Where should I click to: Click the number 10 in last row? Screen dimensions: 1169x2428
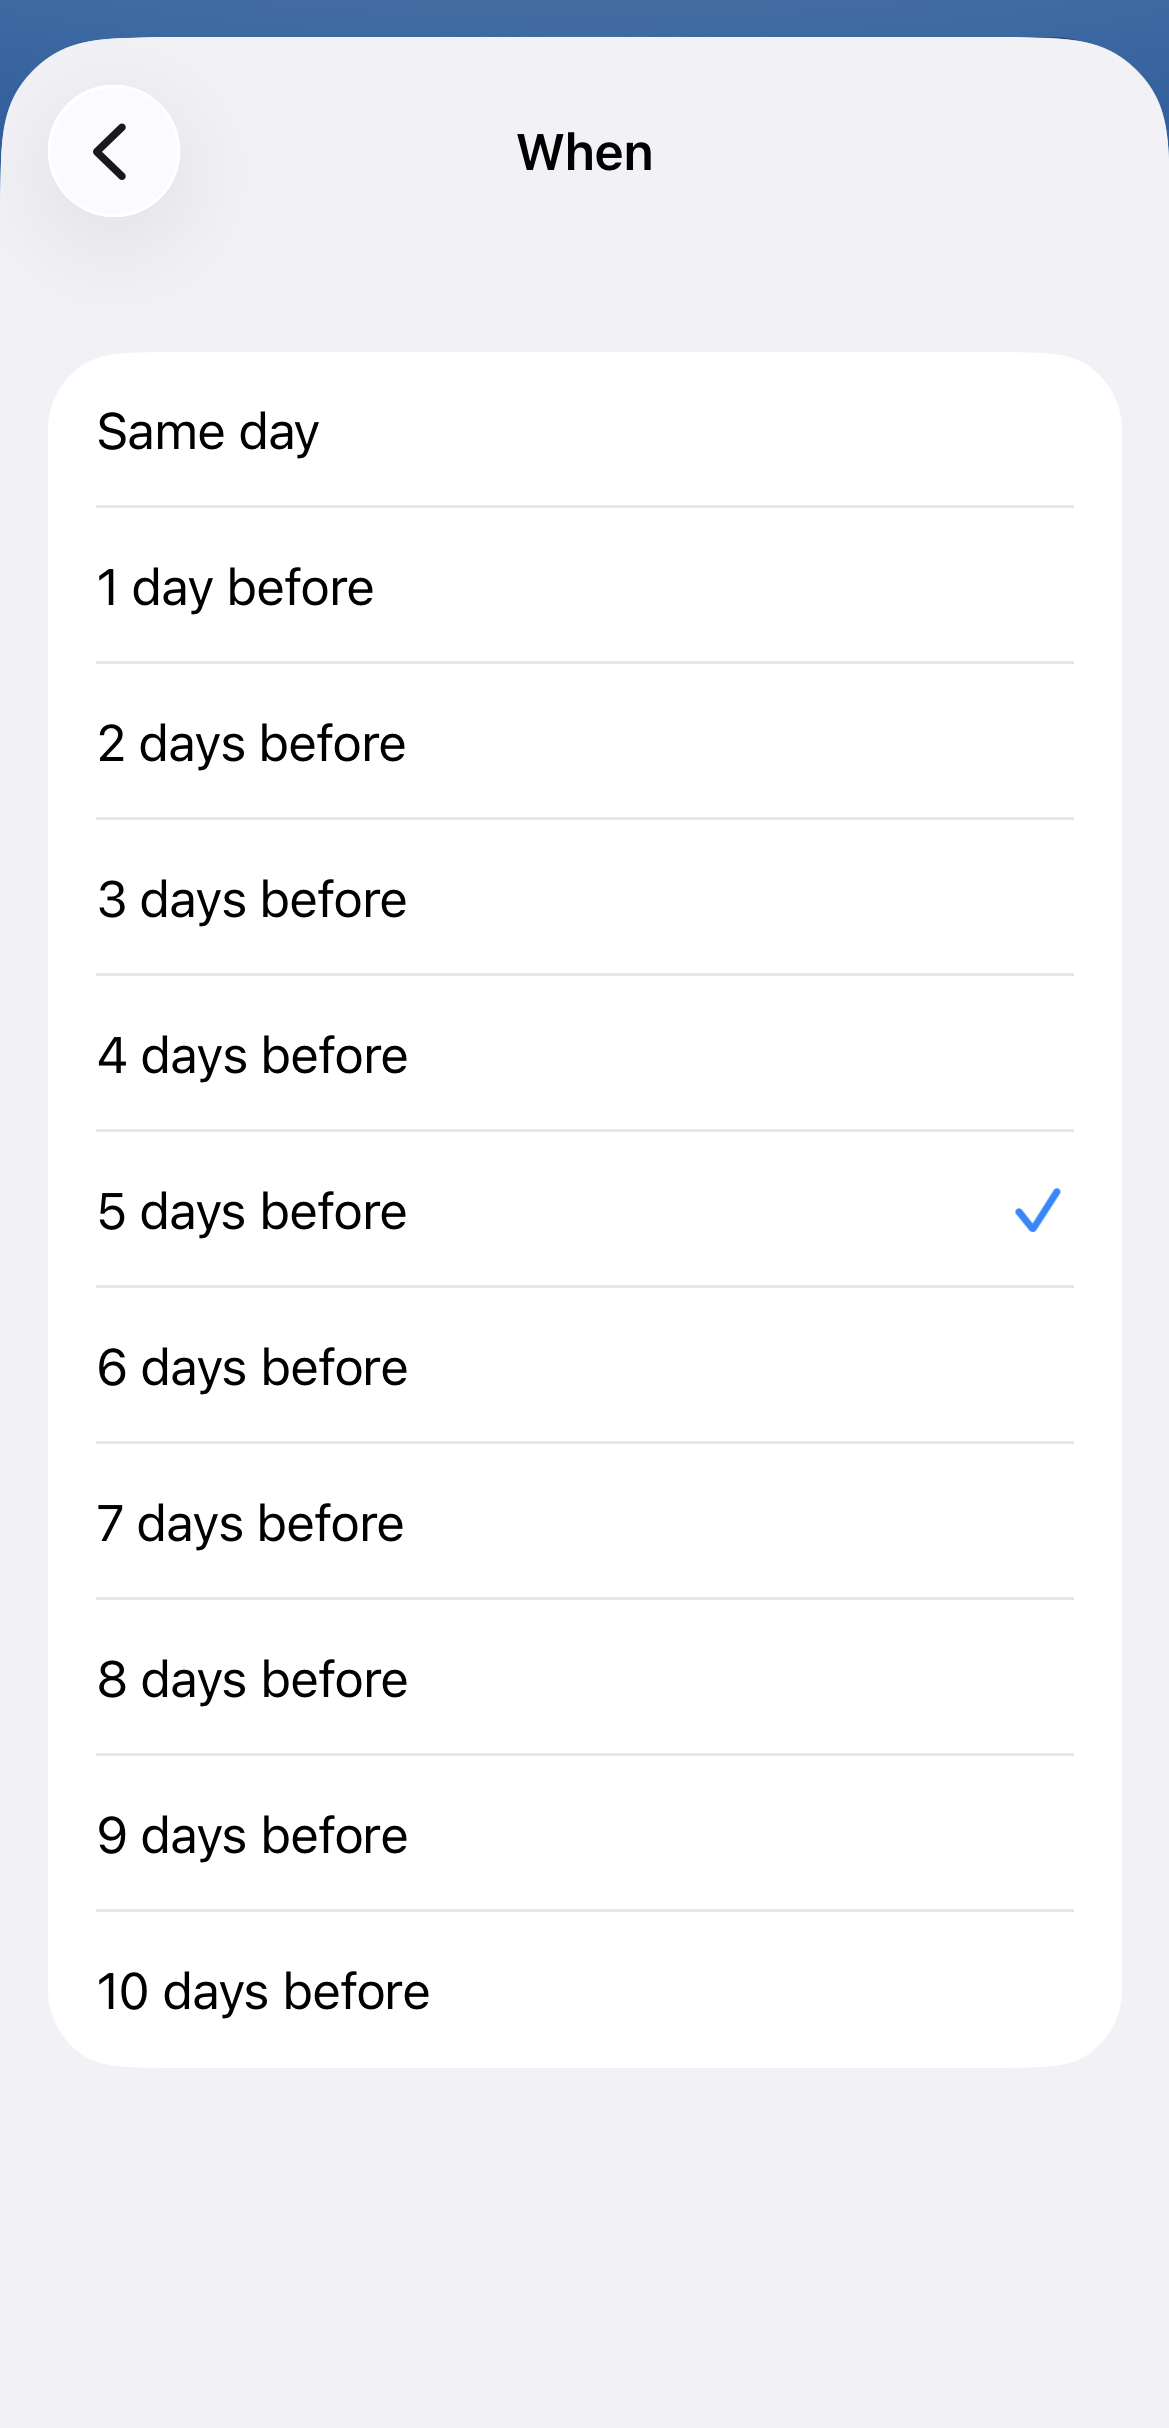click(123, 1991)
